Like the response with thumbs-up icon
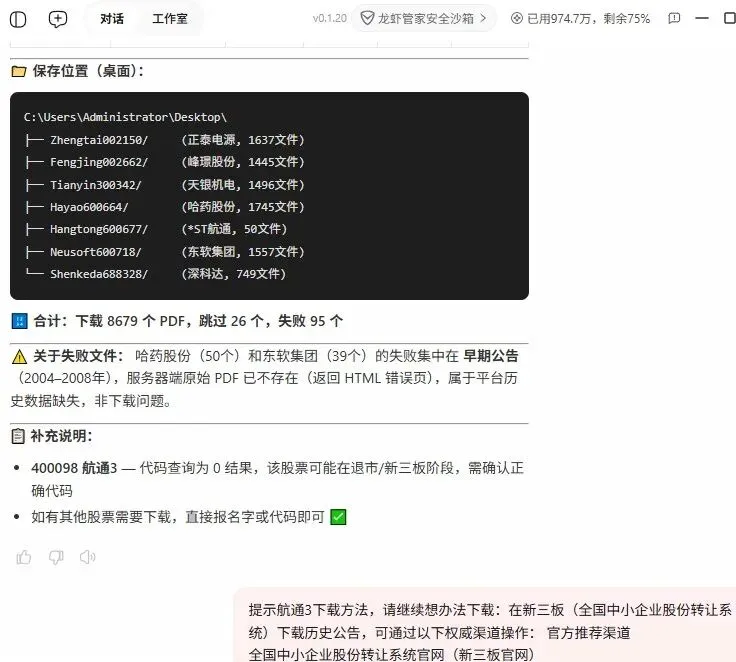Image resolution: width=736 pixels, height=662 pixels. [24, 557]
